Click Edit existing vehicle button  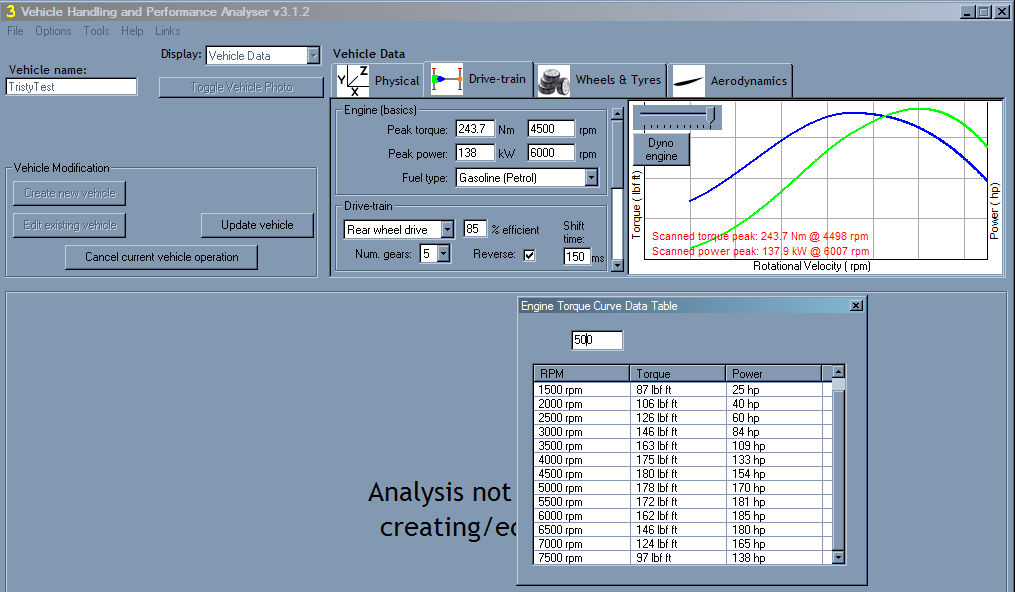69,225
